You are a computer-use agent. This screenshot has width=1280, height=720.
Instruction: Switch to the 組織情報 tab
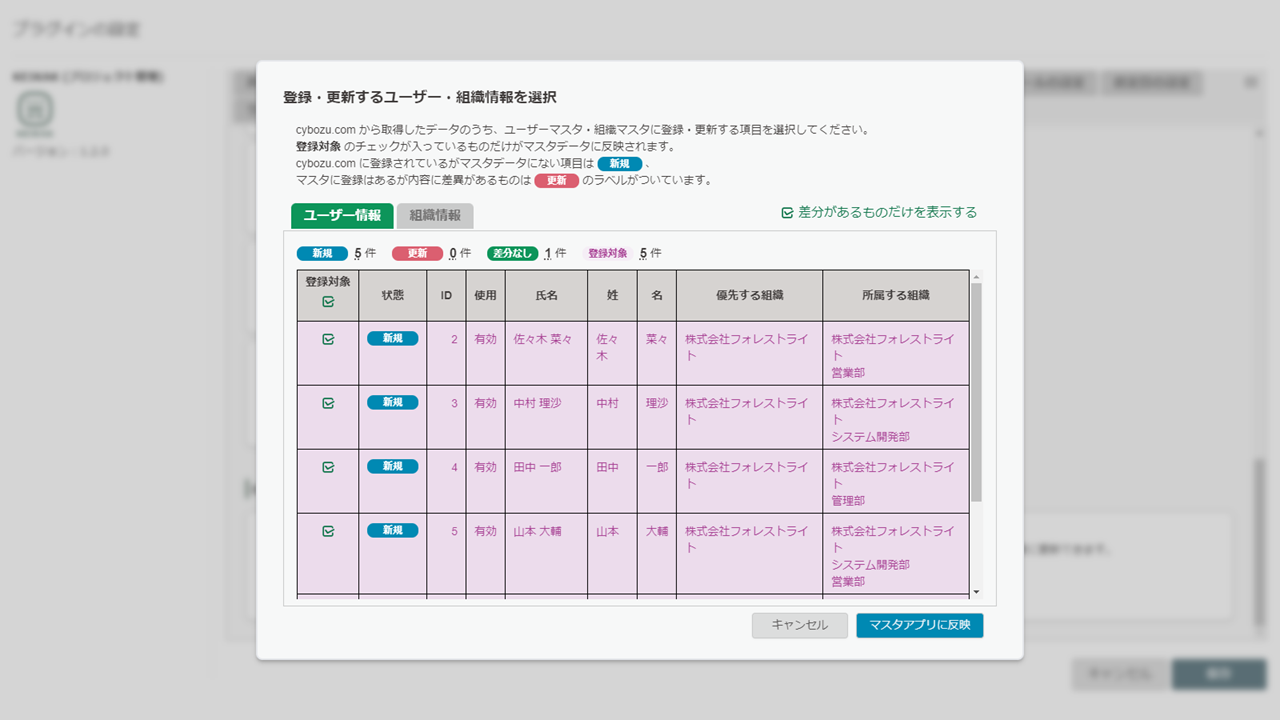(435, 216)
